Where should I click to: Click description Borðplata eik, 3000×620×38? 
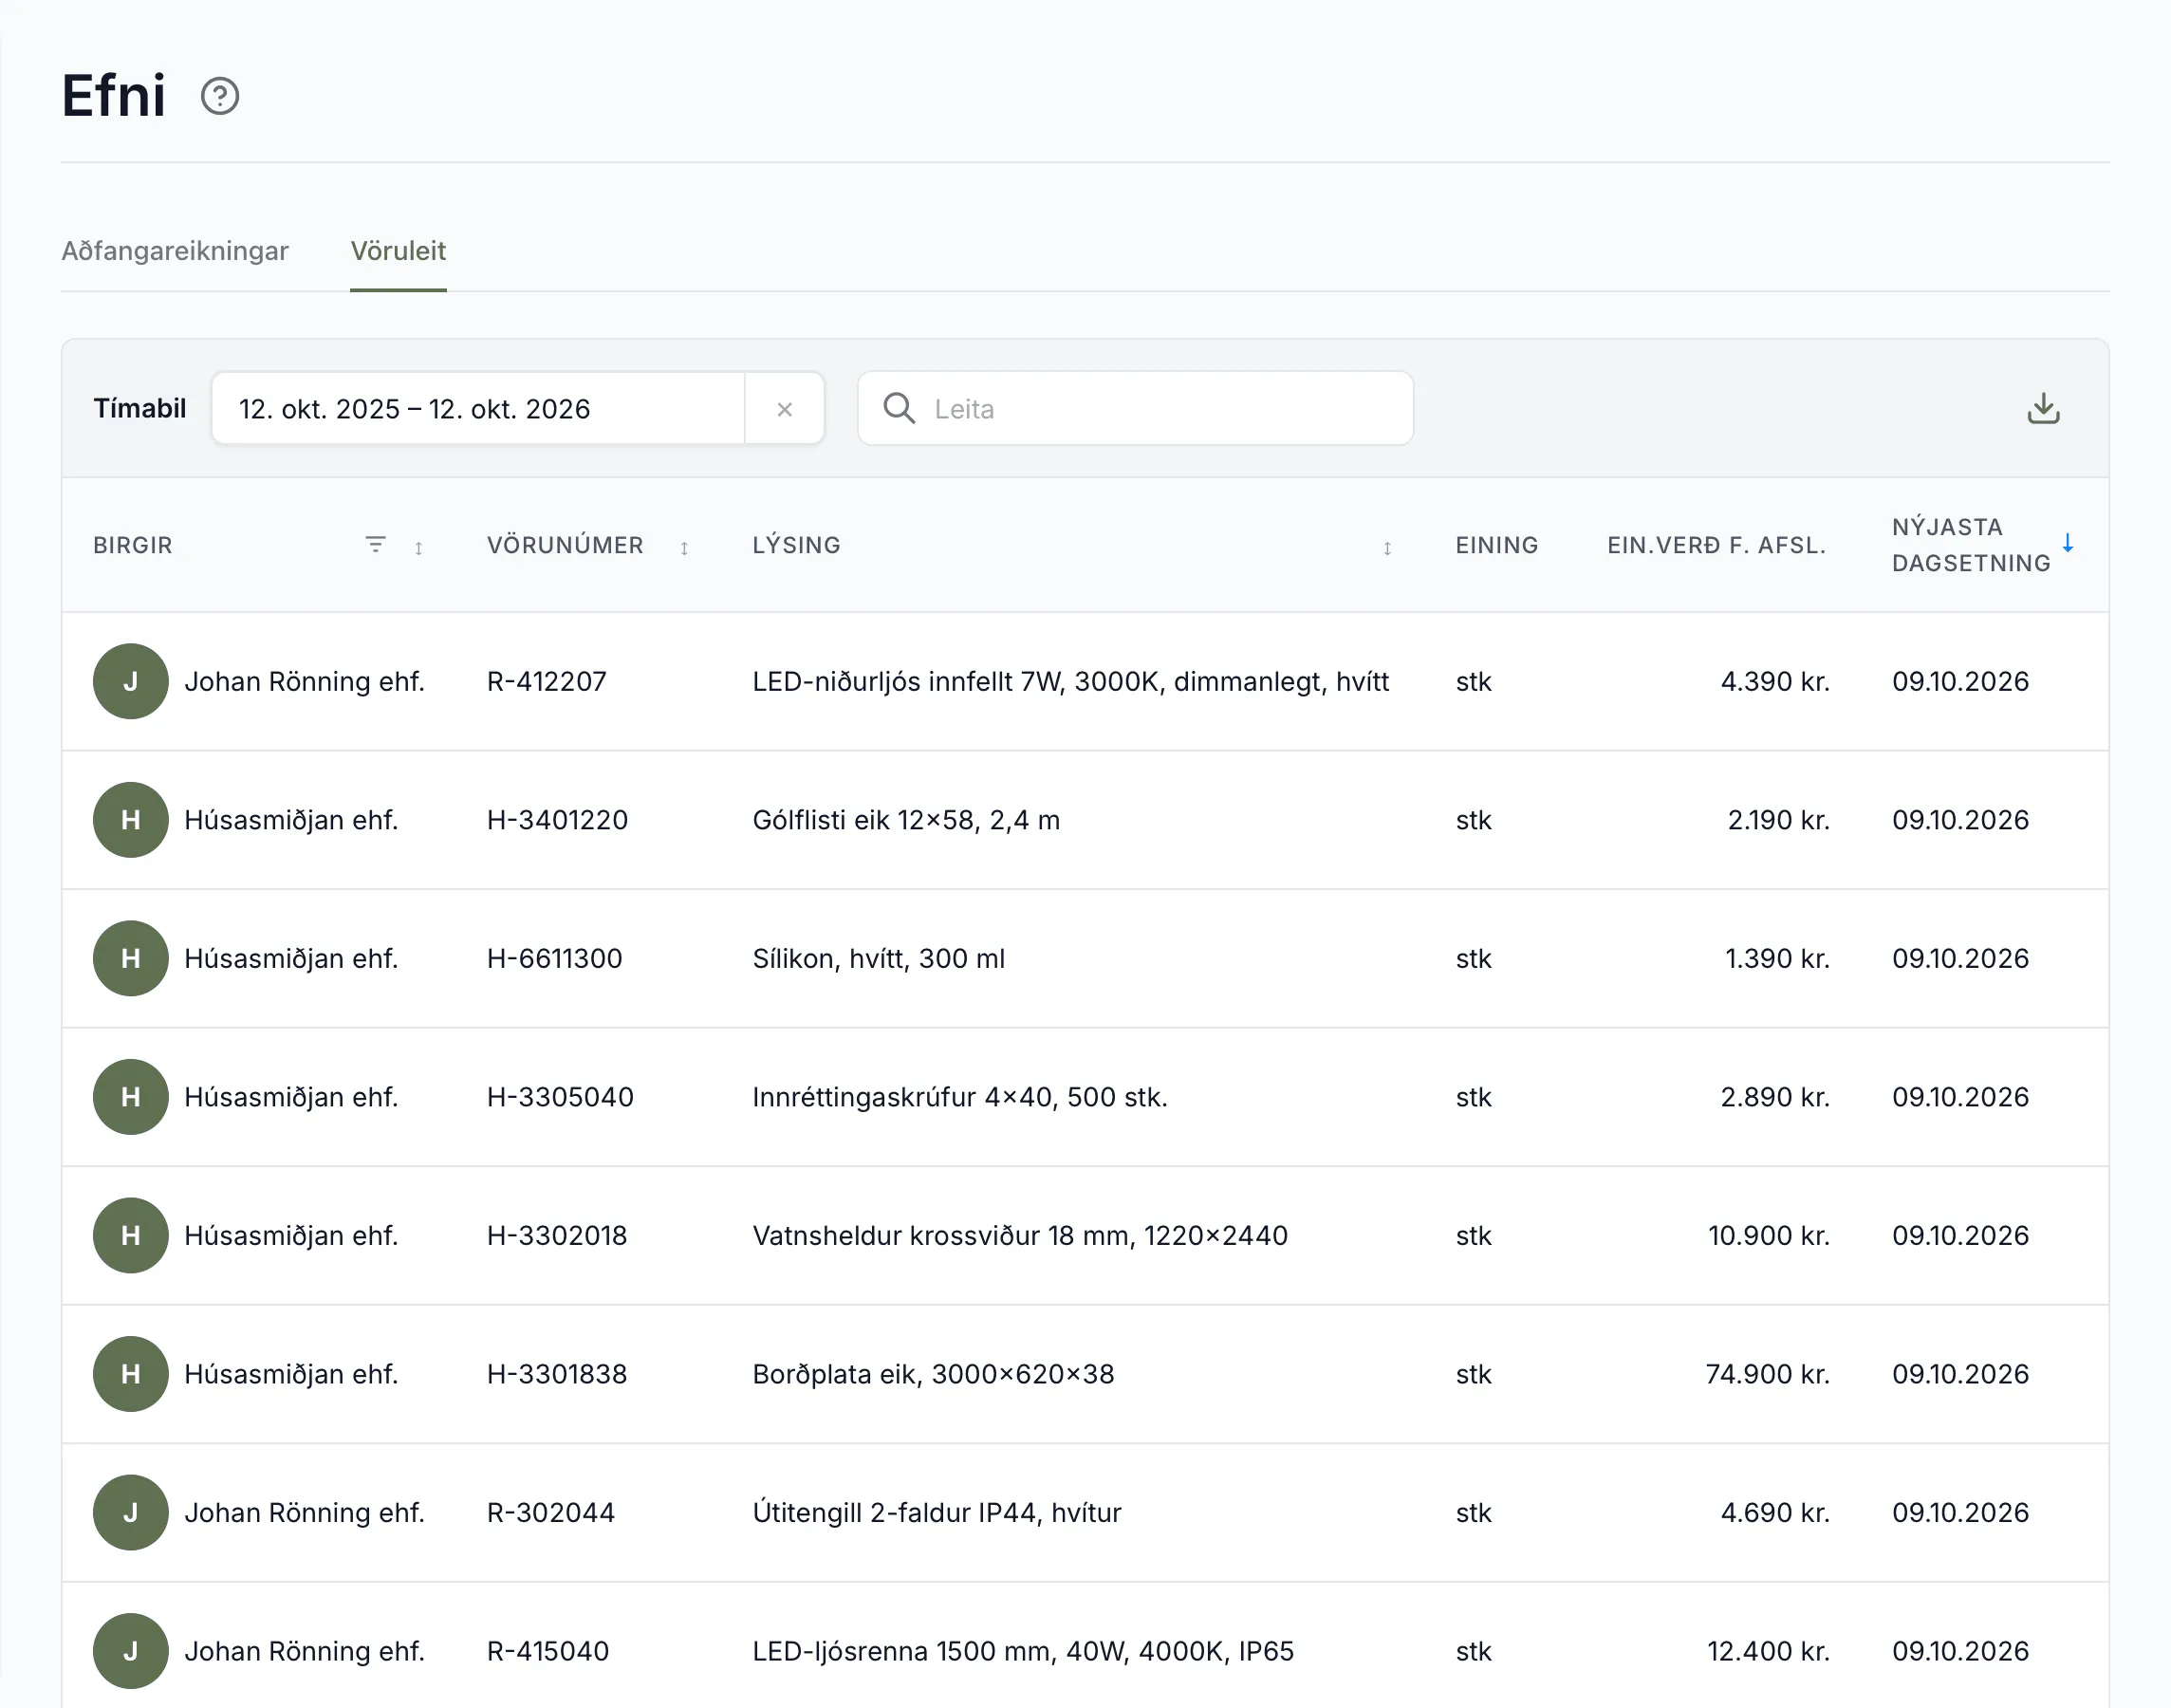(933, 1374)
